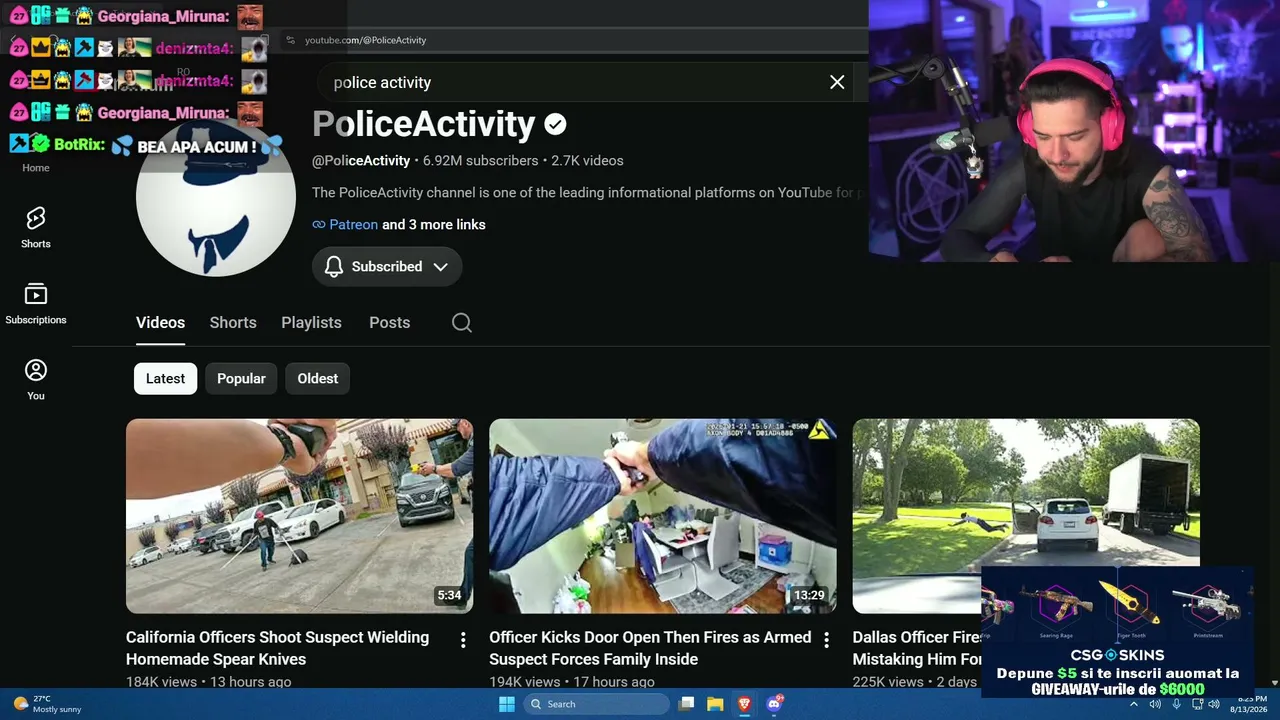Open Task View on the taskbar
The height and width of the screenshot is (720, 1280).
[686, 704]
